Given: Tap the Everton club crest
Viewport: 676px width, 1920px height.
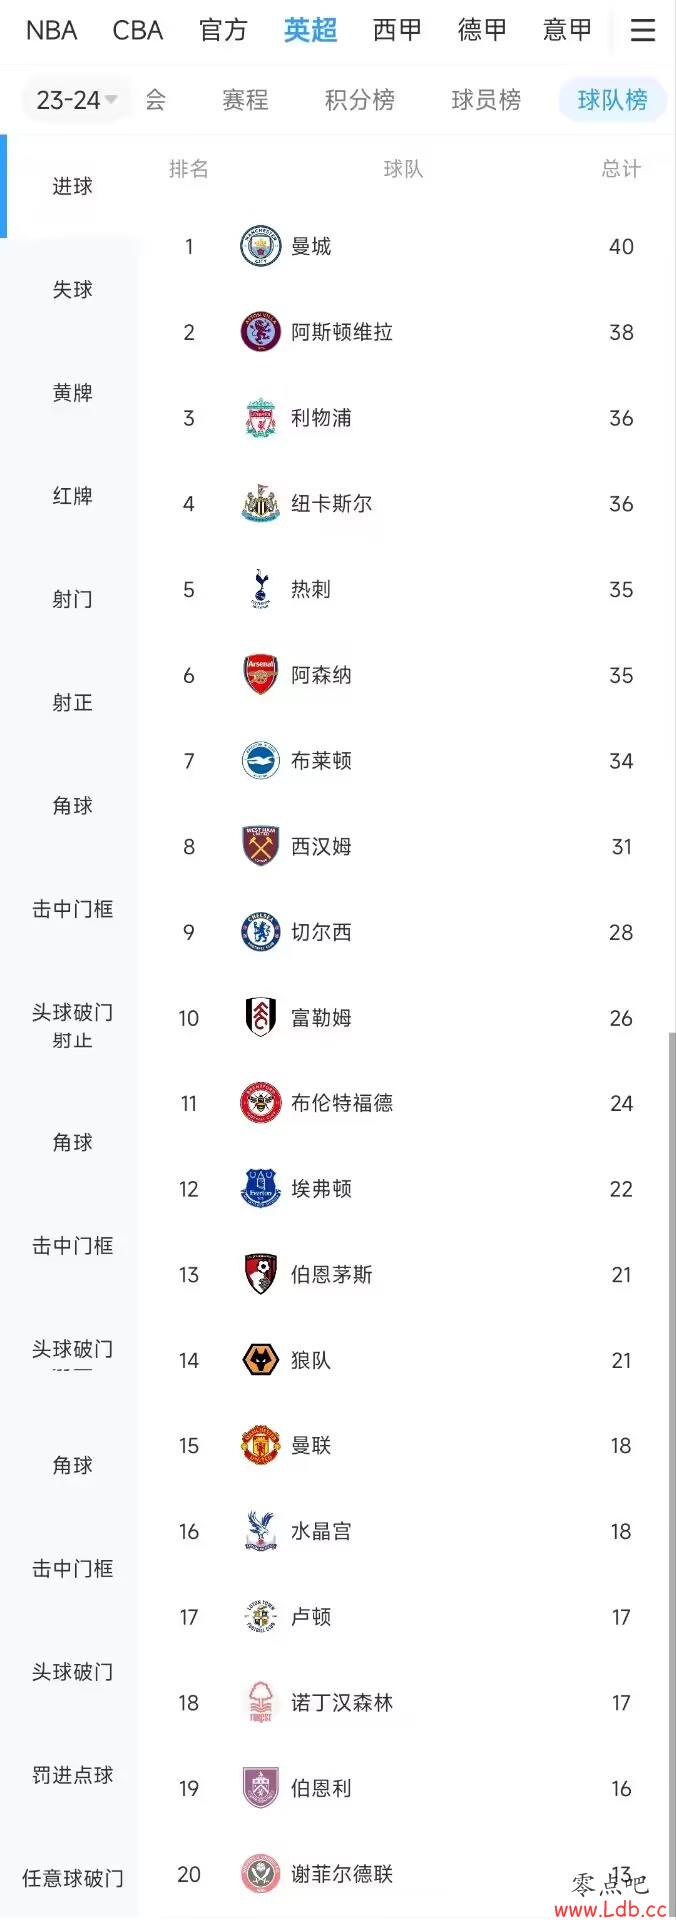Looking at the screenshot, I should coord(261,1189).
